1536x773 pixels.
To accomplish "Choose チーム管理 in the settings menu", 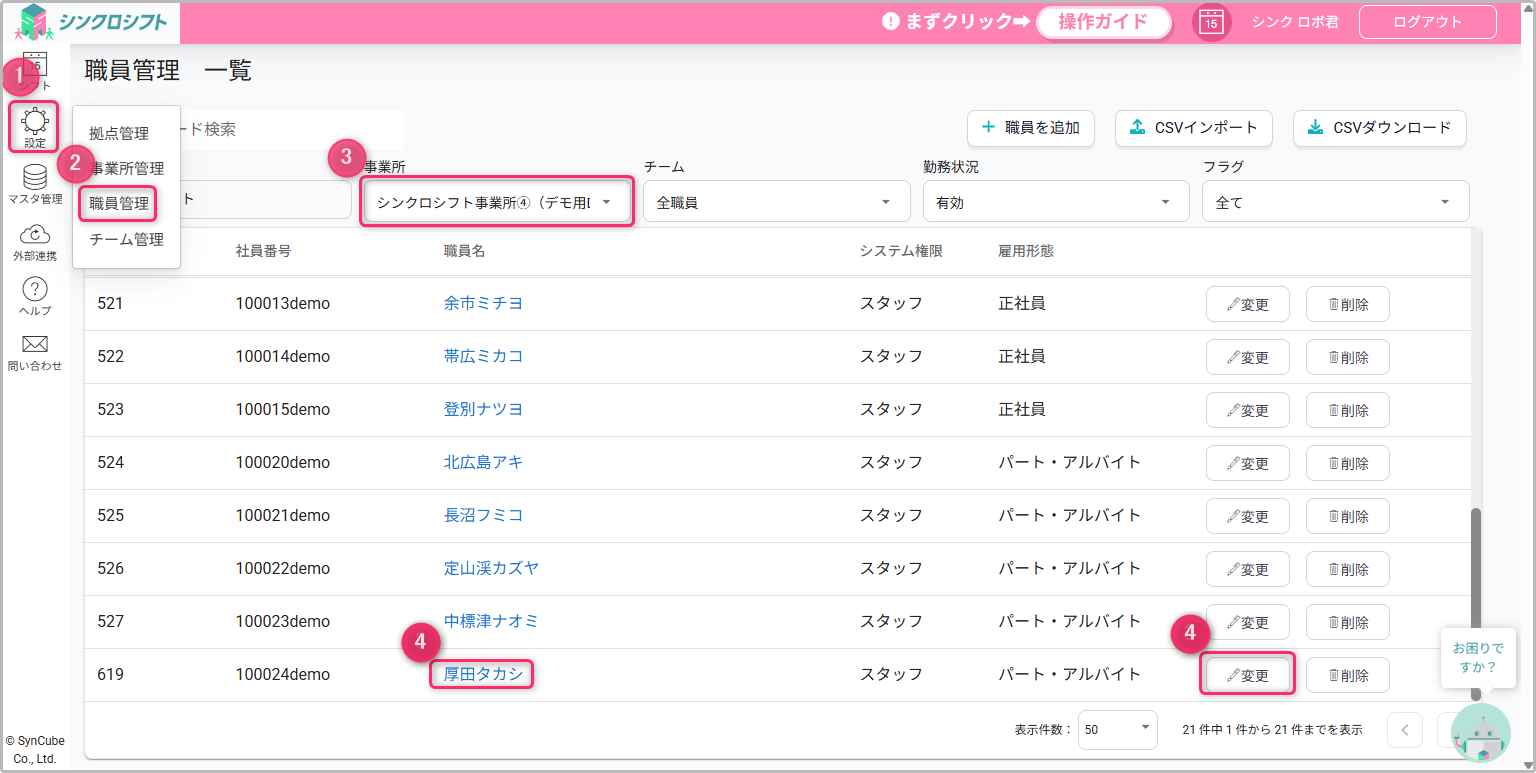I will point(126,240).
